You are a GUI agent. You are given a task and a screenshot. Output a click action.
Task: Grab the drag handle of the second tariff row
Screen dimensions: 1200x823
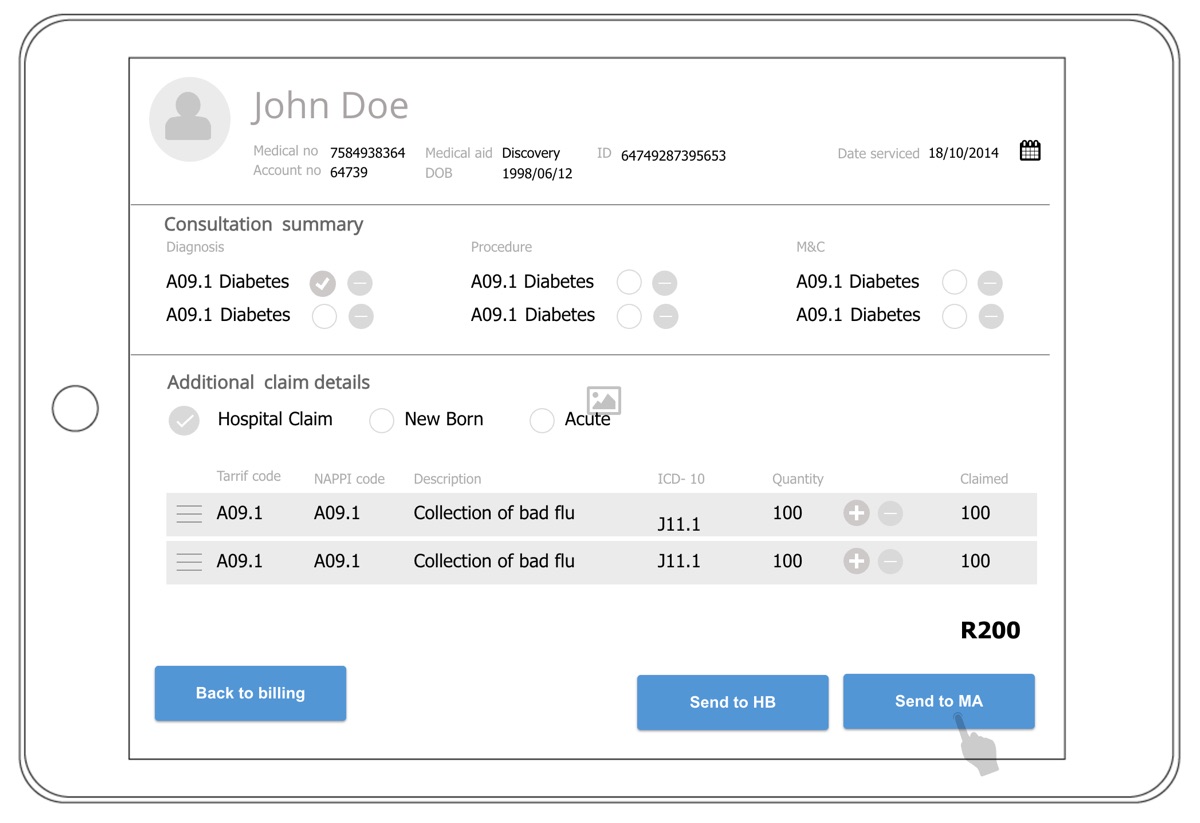click(x=189, y=562)
